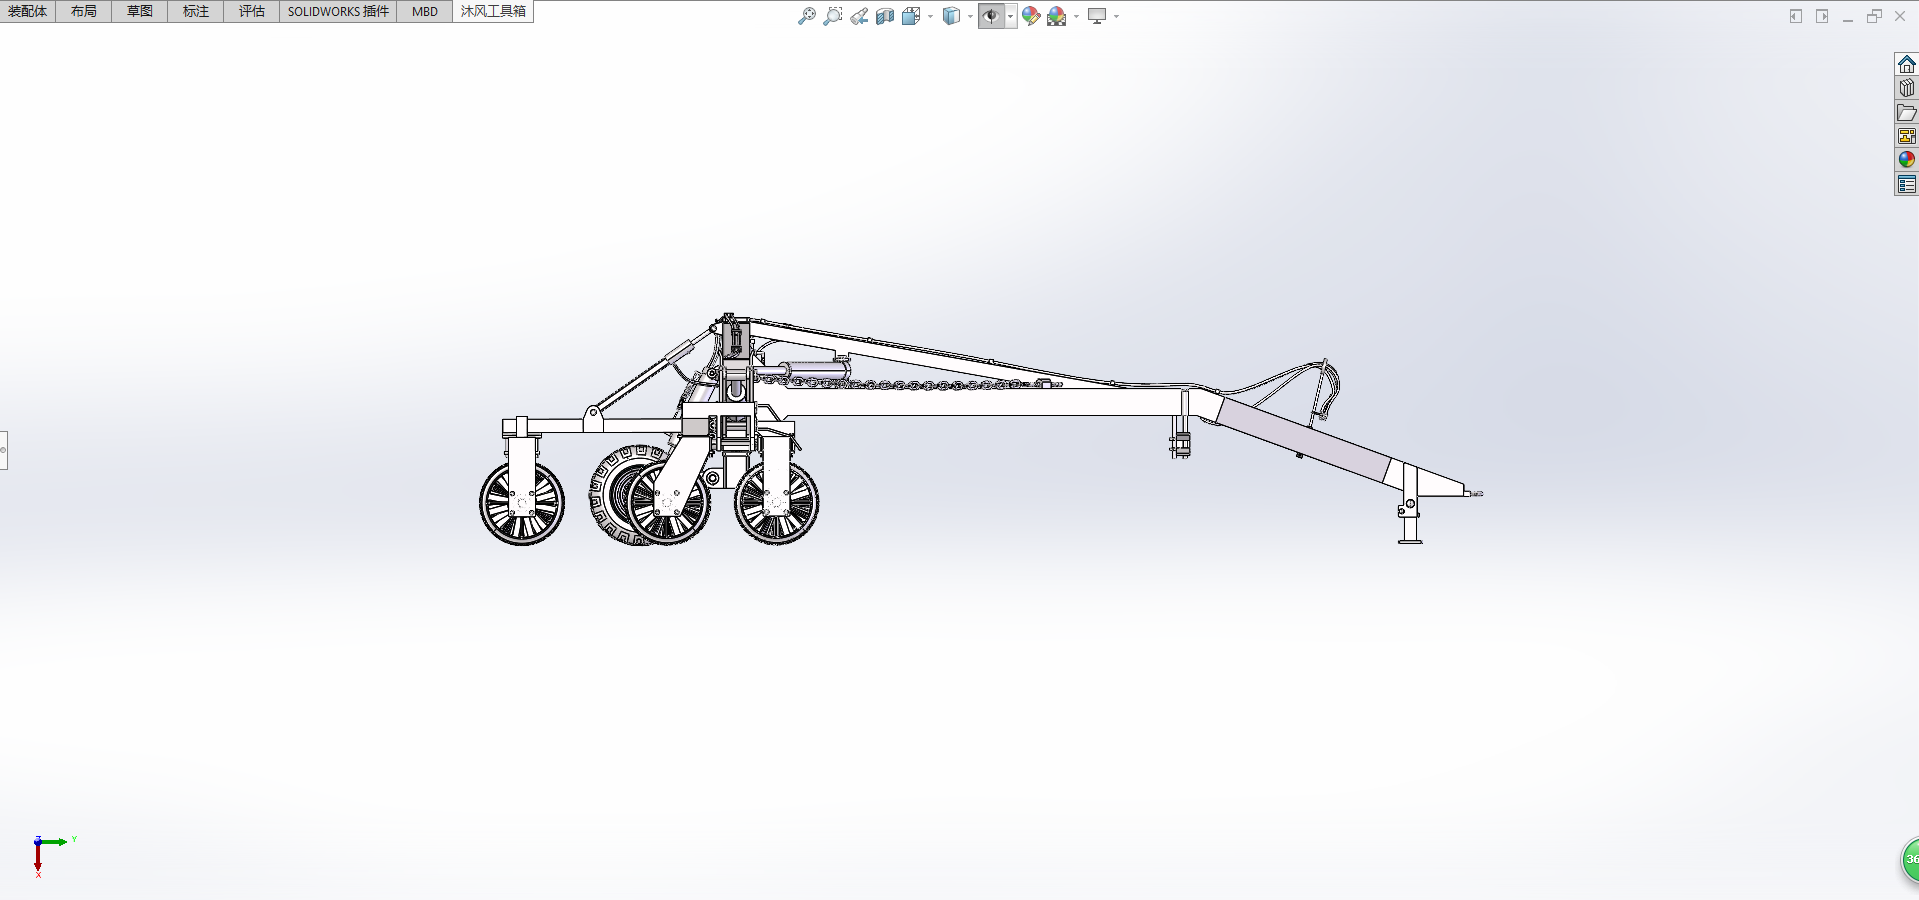Expand the Display Style dropdown arrow
The height and width of the screenshot is (900, 1919).
click(x=970, y=16)
